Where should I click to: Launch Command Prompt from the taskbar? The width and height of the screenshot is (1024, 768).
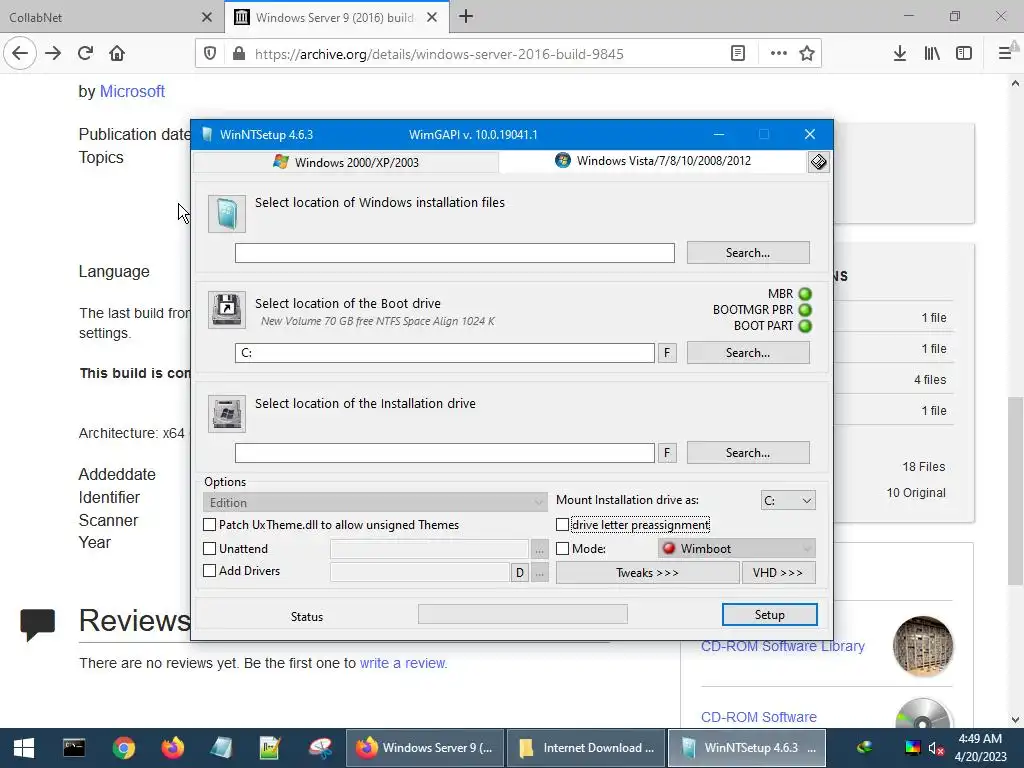pyautogui.click(x=74, y=748)
